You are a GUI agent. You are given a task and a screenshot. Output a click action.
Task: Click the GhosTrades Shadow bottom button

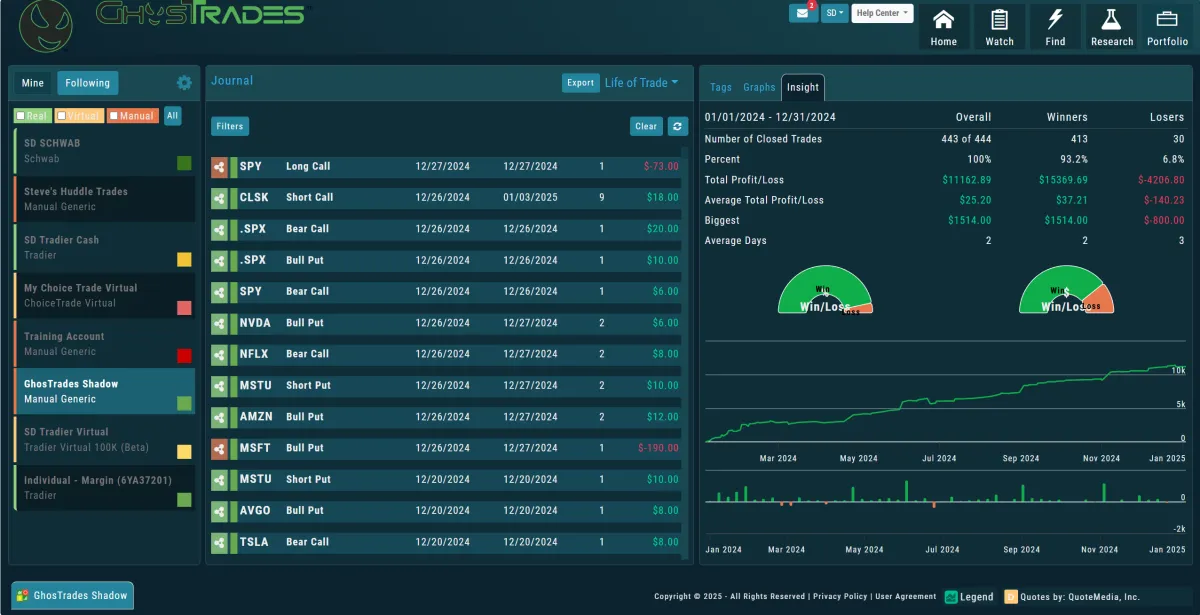pos(72,595)
